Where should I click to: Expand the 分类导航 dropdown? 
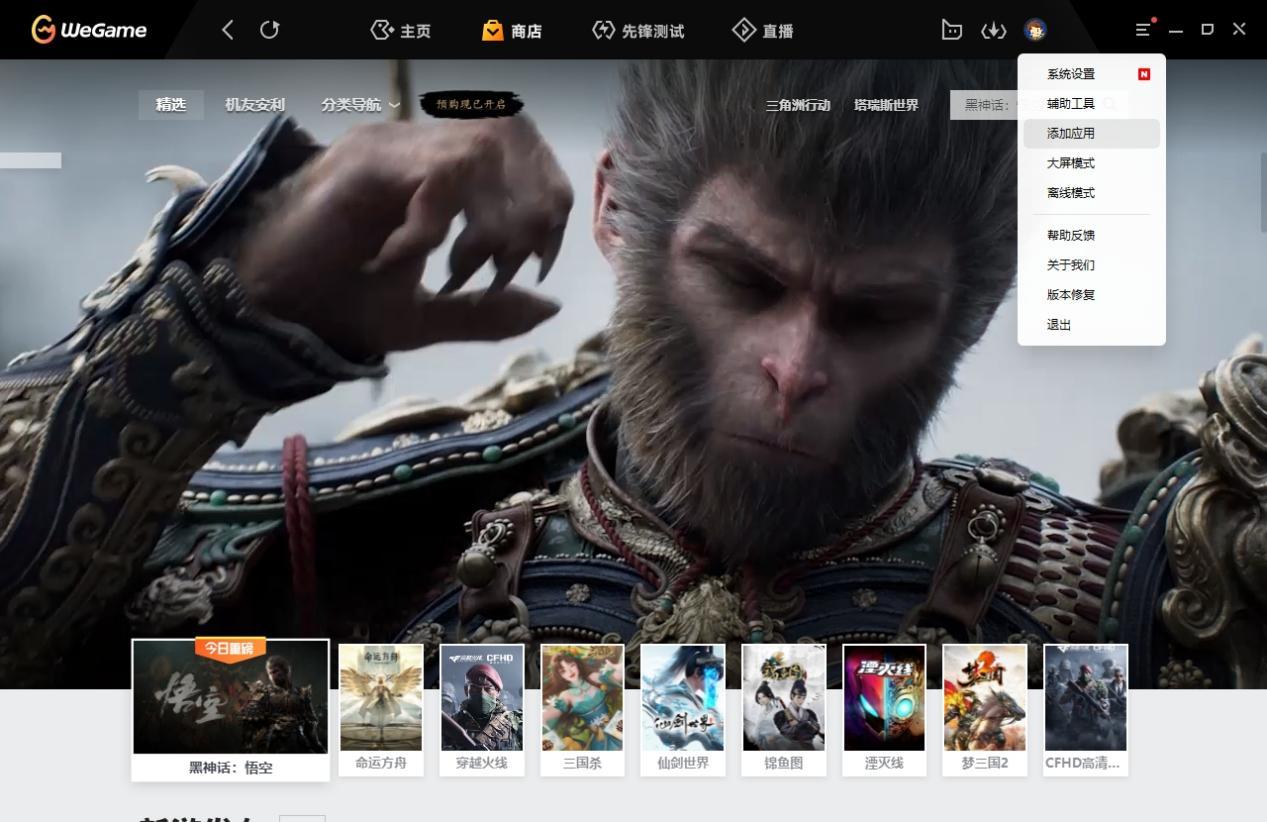pos(360,105)
